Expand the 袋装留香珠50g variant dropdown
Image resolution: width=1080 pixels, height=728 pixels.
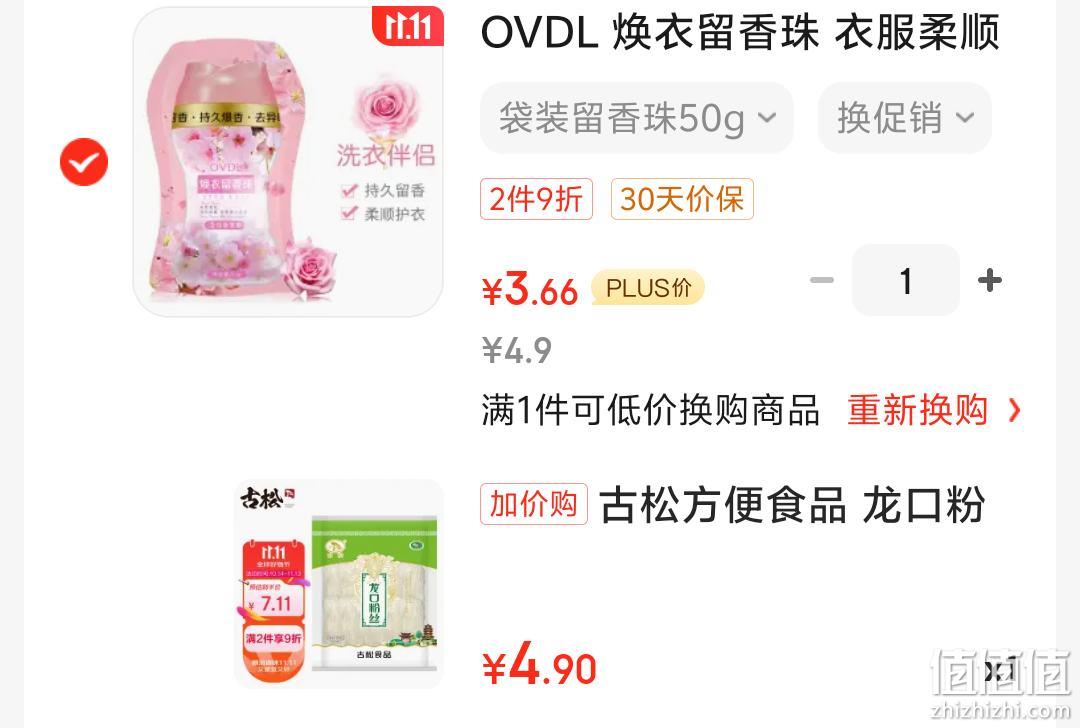coord(637,118)
